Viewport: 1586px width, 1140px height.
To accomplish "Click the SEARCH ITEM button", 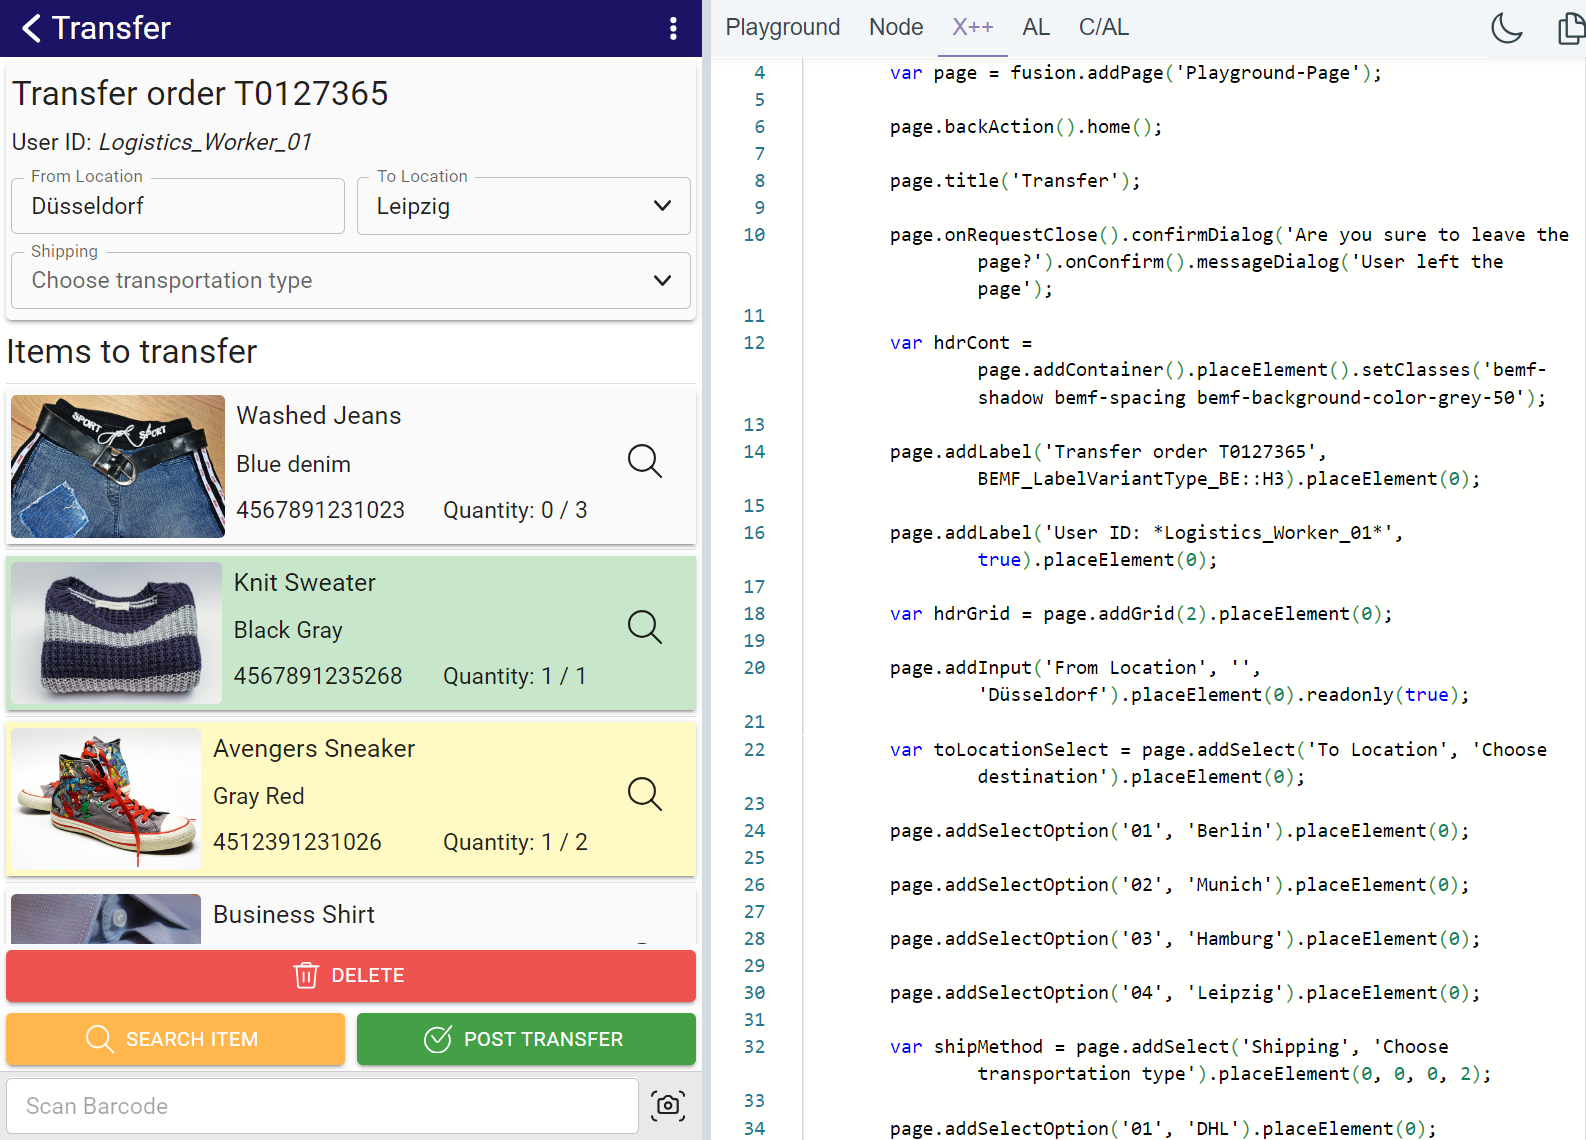I will point(175,1039).
